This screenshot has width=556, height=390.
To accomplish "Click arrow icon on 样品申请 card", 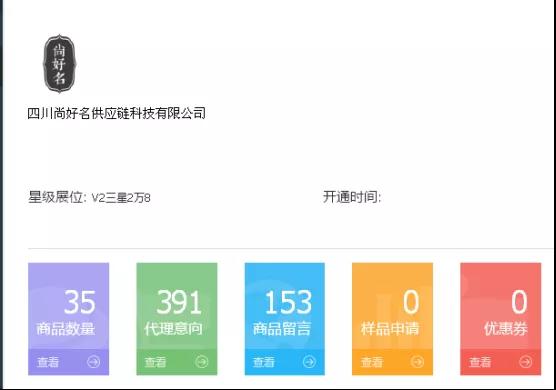I will coord(417,362).
